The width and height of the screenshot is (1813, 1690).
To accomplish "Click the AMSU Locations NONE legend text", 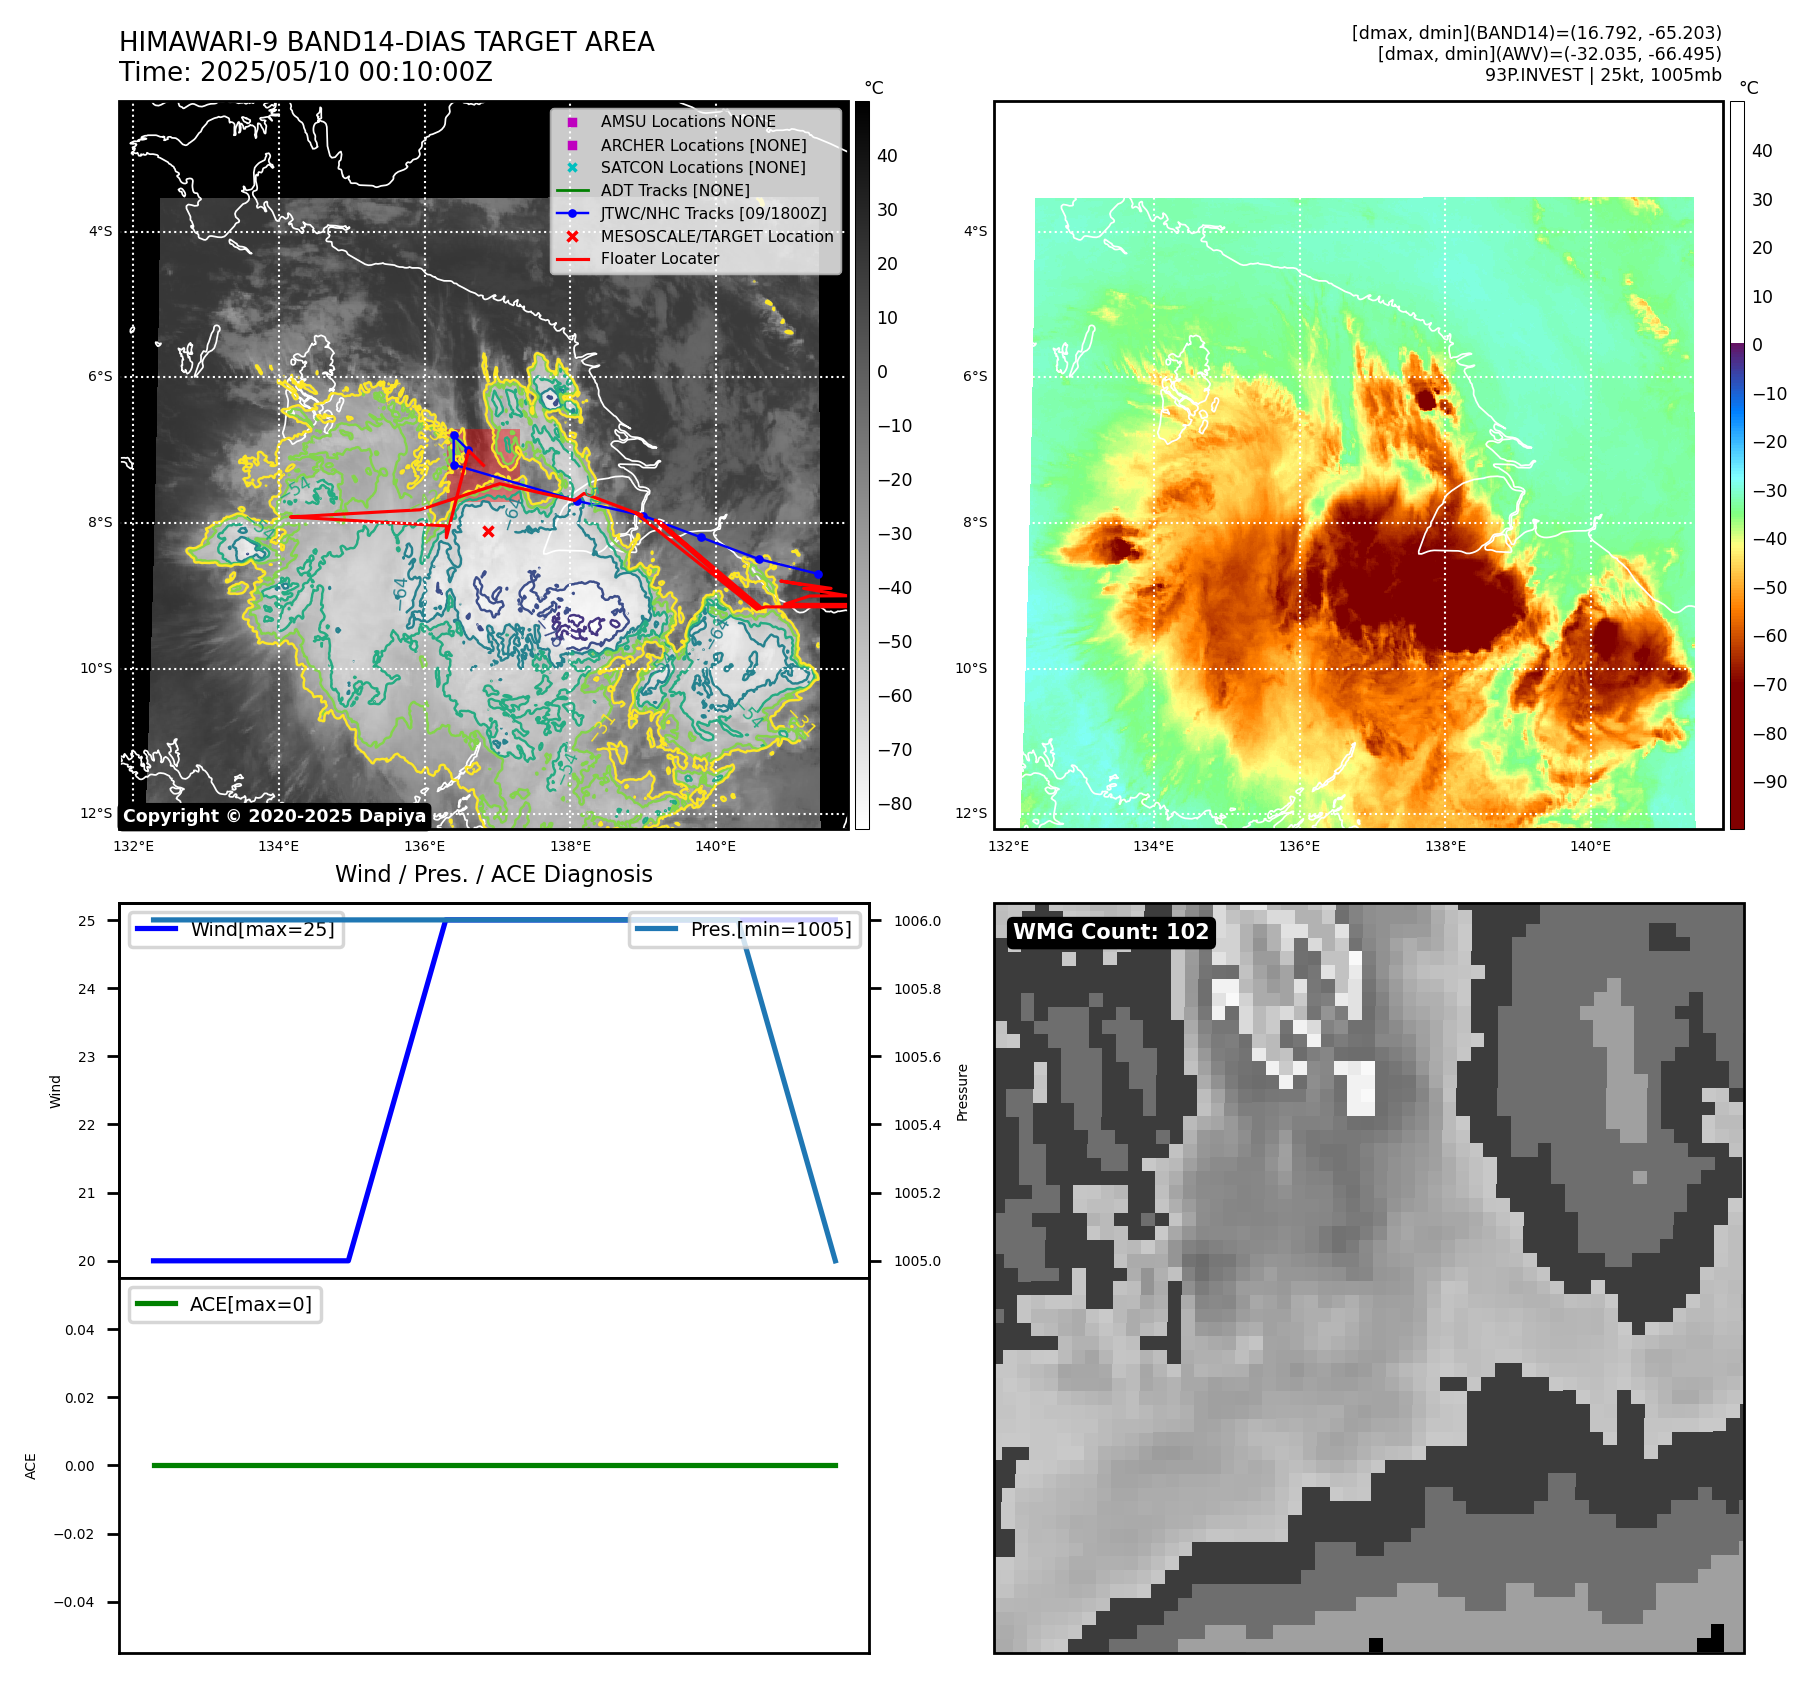I will pyautogui.click(x=688, y=122).
